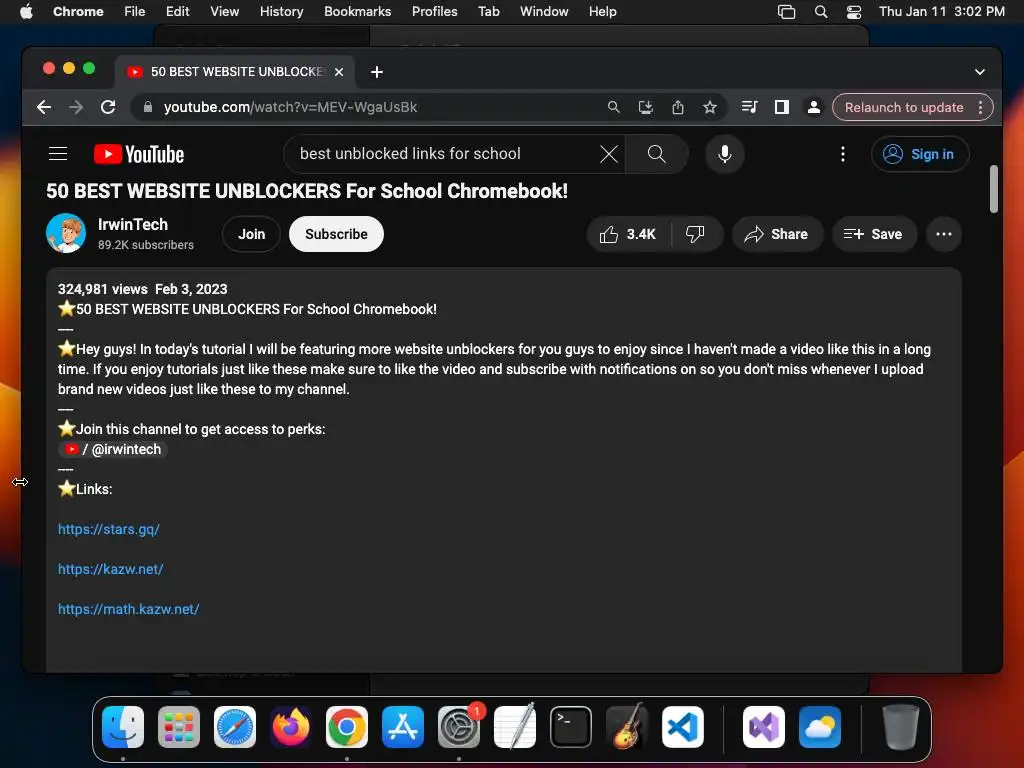Toggle Chrome side panel
1024x768 pixels.
point(782,107)
